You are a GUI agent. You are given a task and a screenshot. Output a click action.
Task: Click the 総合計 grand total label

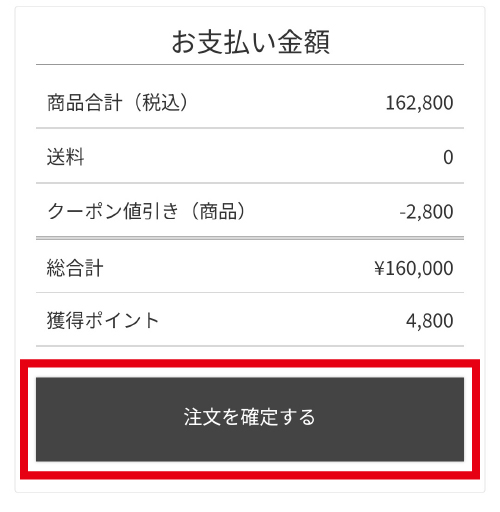click(x=75, y=268)
